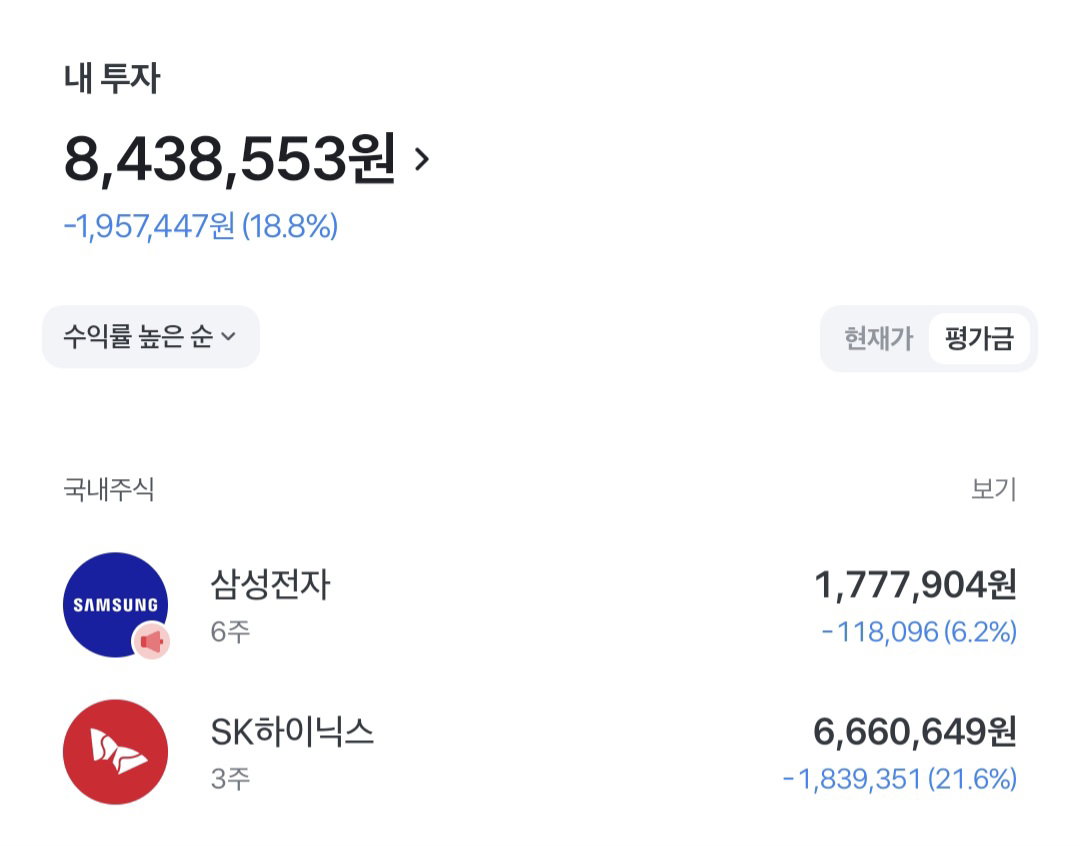The width and height of the screenshot is (1080, 846).
Task: Select Samsung valuation 1,777,904원
Action: pyautogui.click(x=915, y=585)
